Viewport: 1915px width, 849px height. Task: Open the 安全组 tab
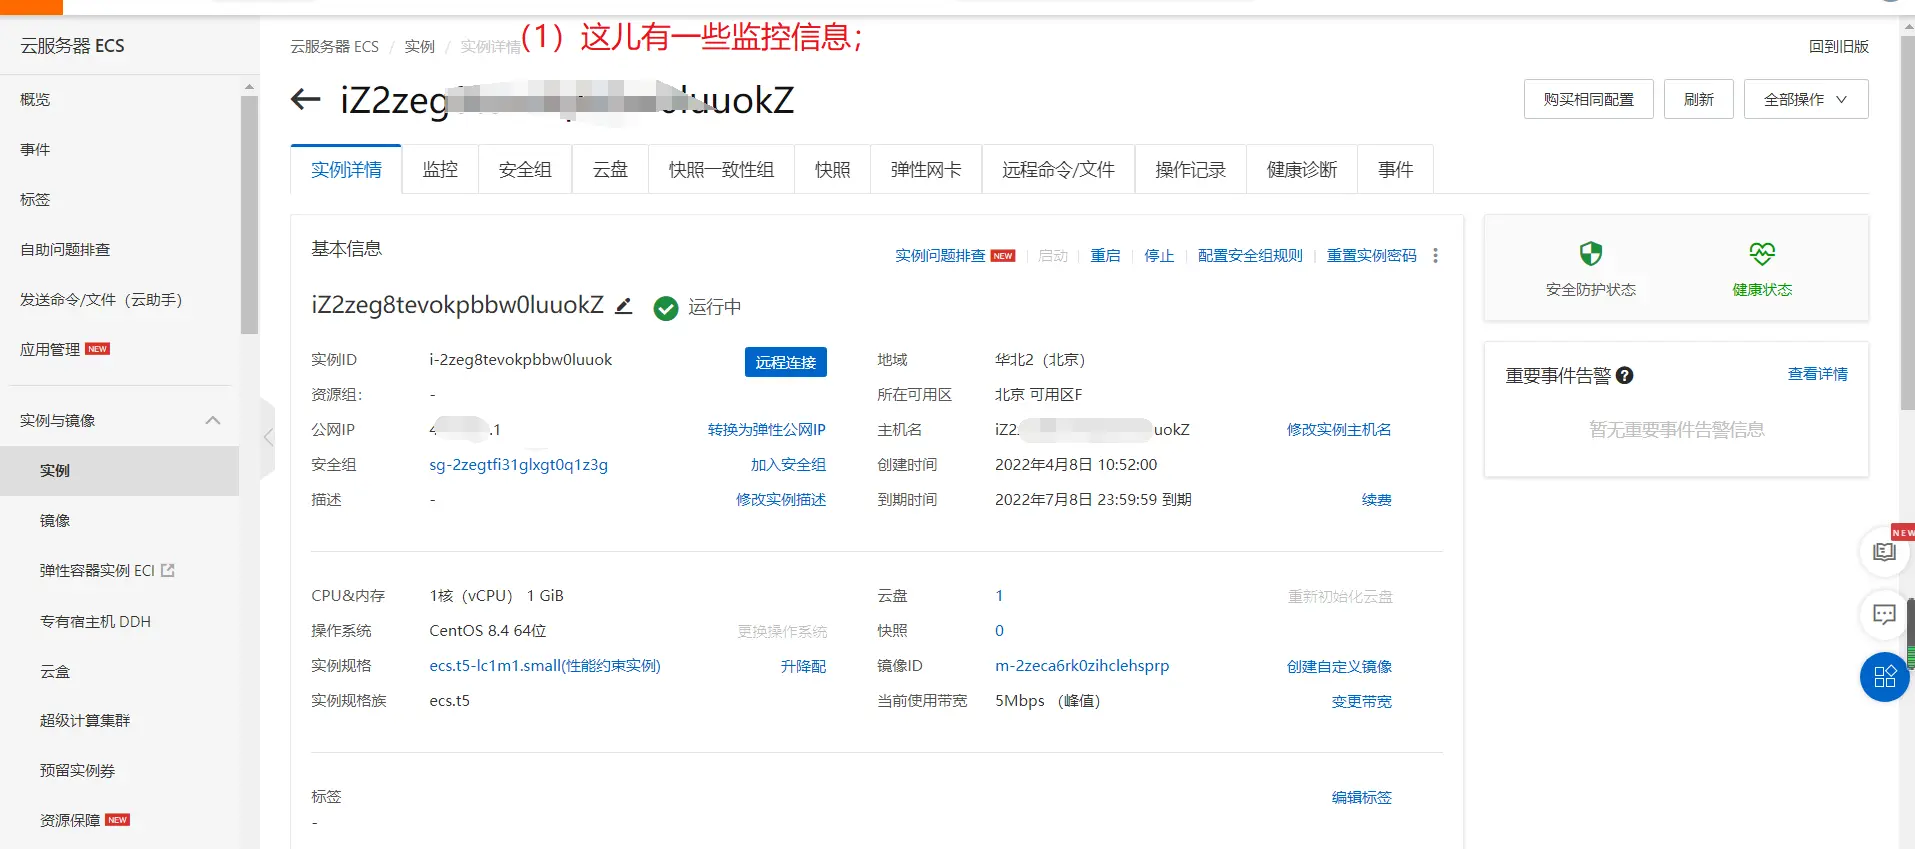(525, 170)
